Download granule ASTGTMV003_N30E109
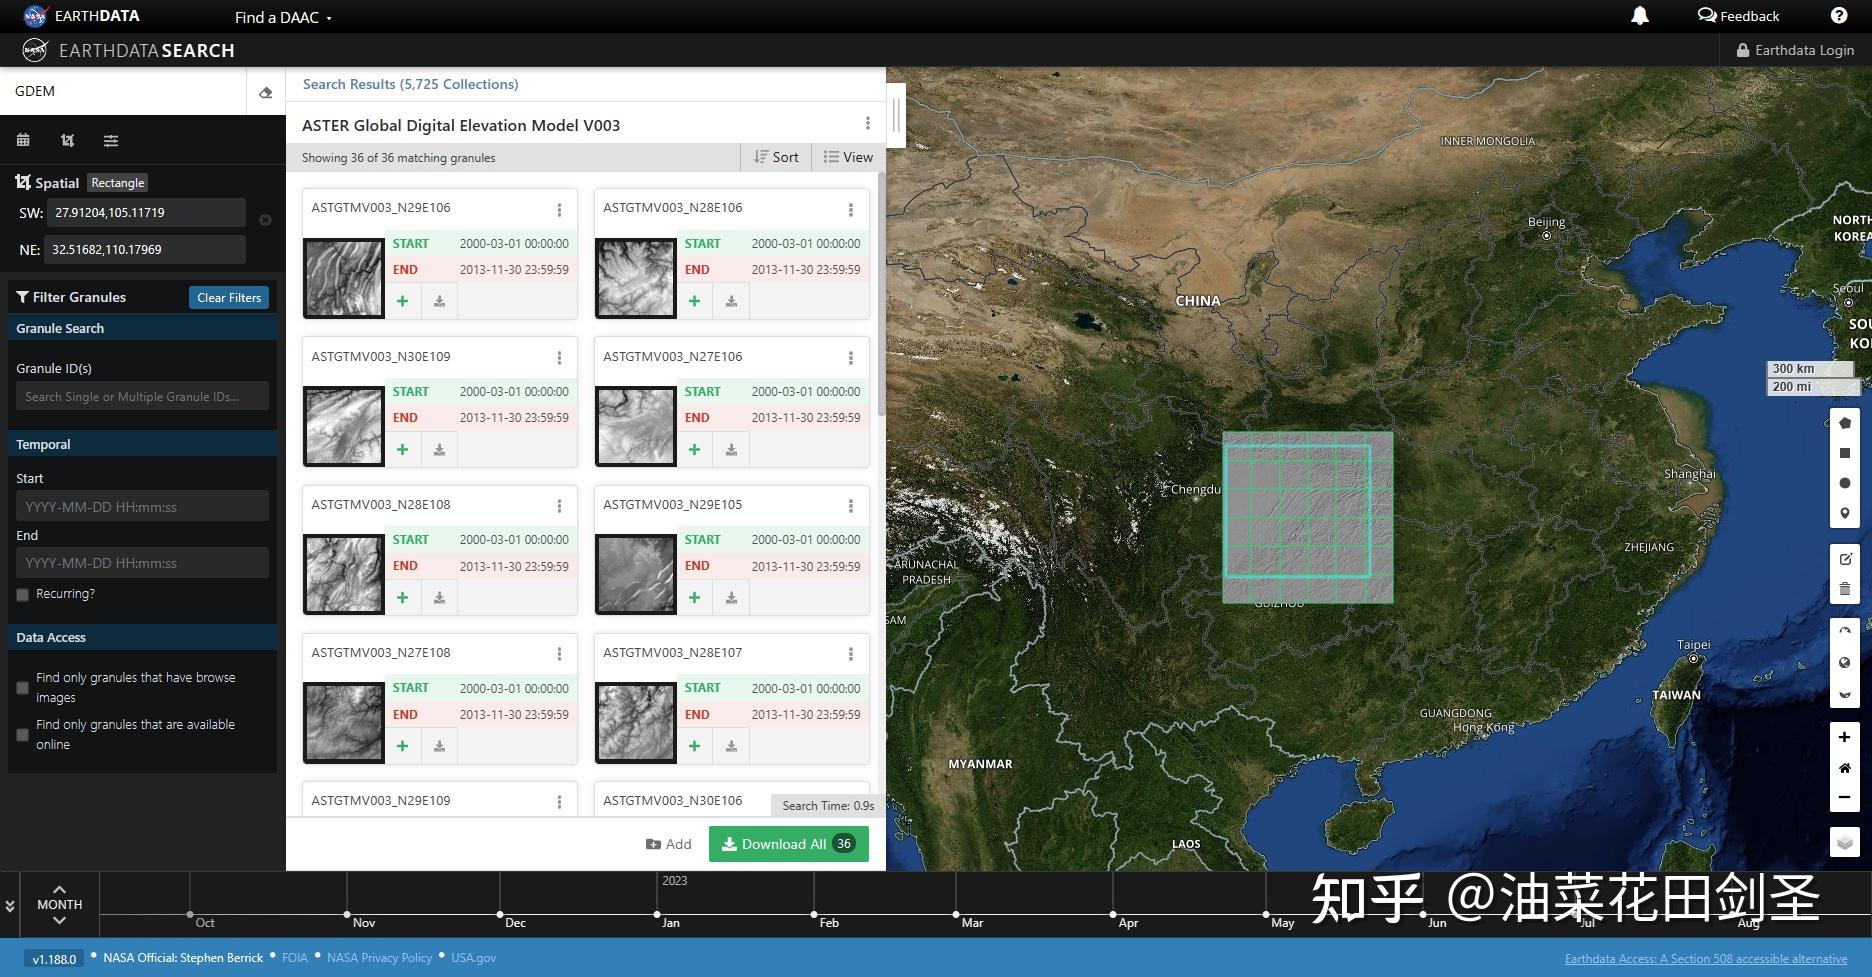The width and height of the screenshot is (1872, 977). [439, 450]
